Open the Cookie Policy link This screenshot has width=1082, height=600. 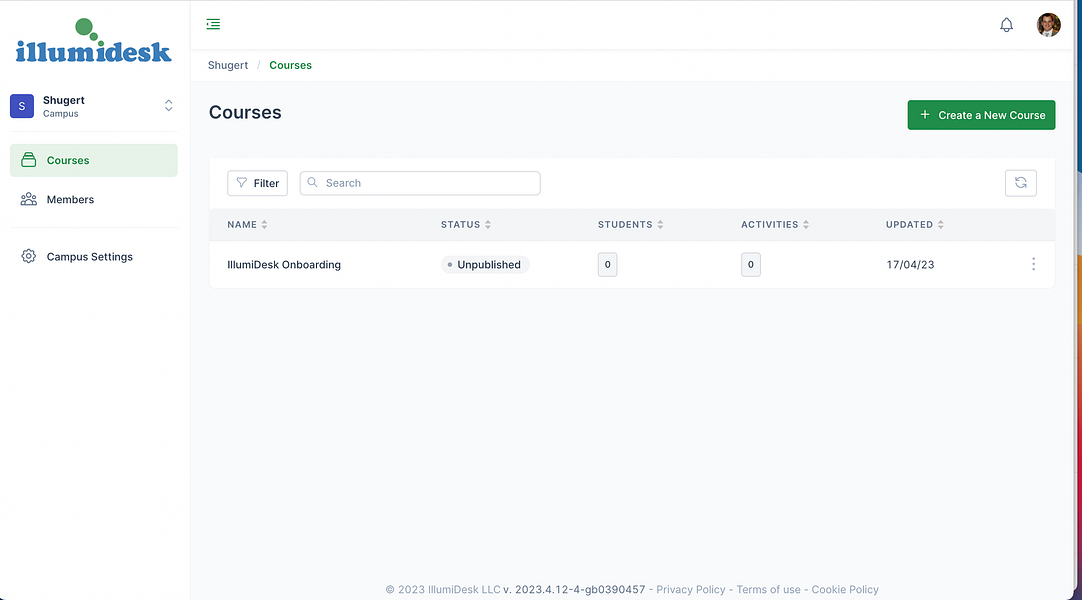pyautogui.click(x=845, y=590)
